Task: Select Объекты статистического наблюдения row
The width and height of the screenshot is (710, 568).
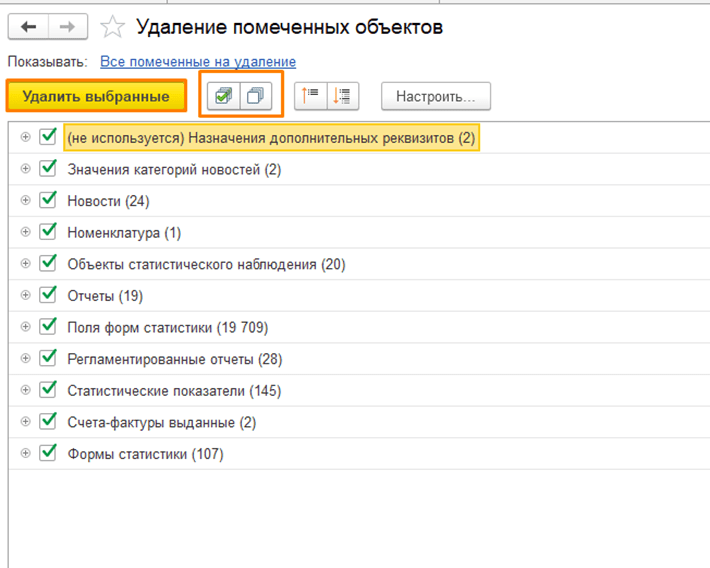Action: [205, 265]
